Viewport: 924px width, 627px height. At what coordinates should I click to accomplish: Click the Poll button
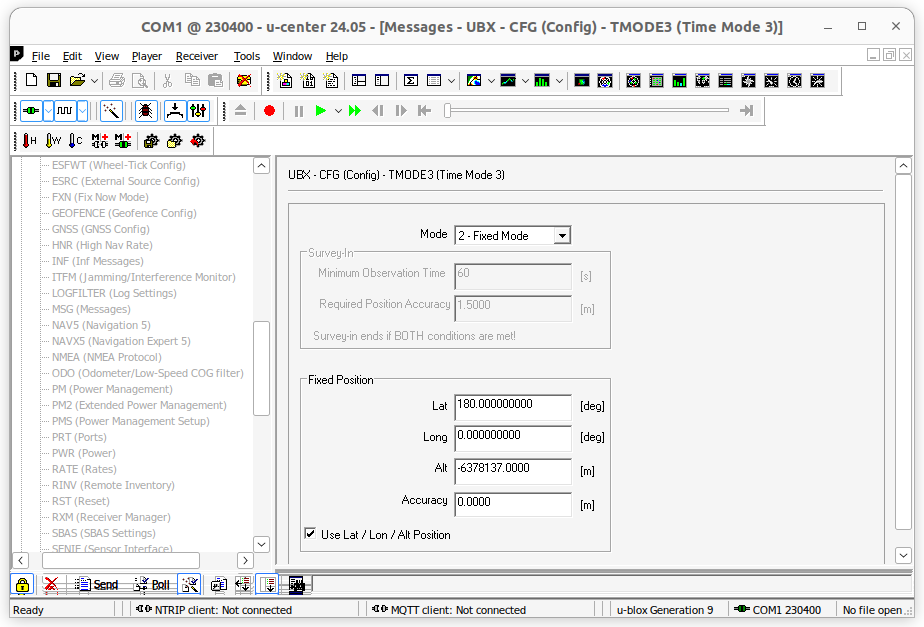click(152, 584)
